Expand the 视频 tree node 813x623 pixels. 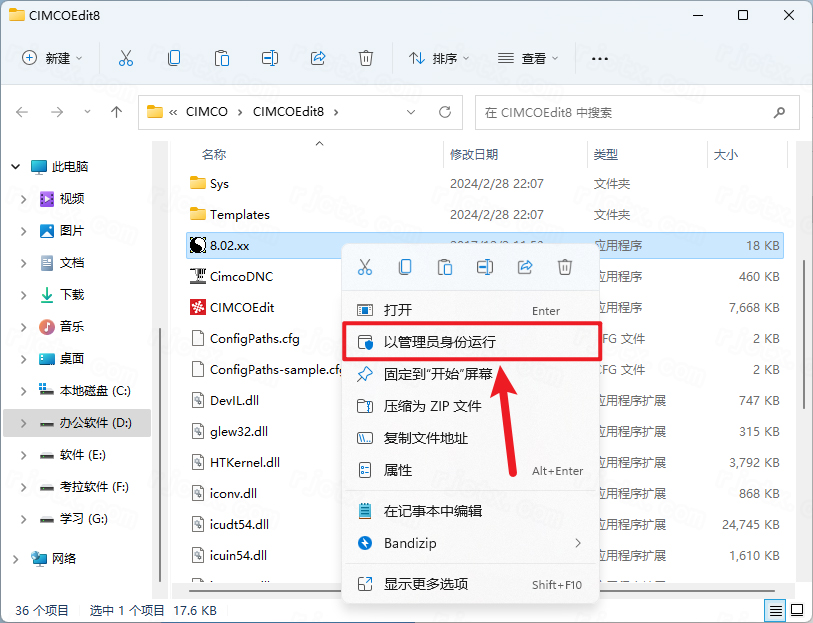[23, 199]
